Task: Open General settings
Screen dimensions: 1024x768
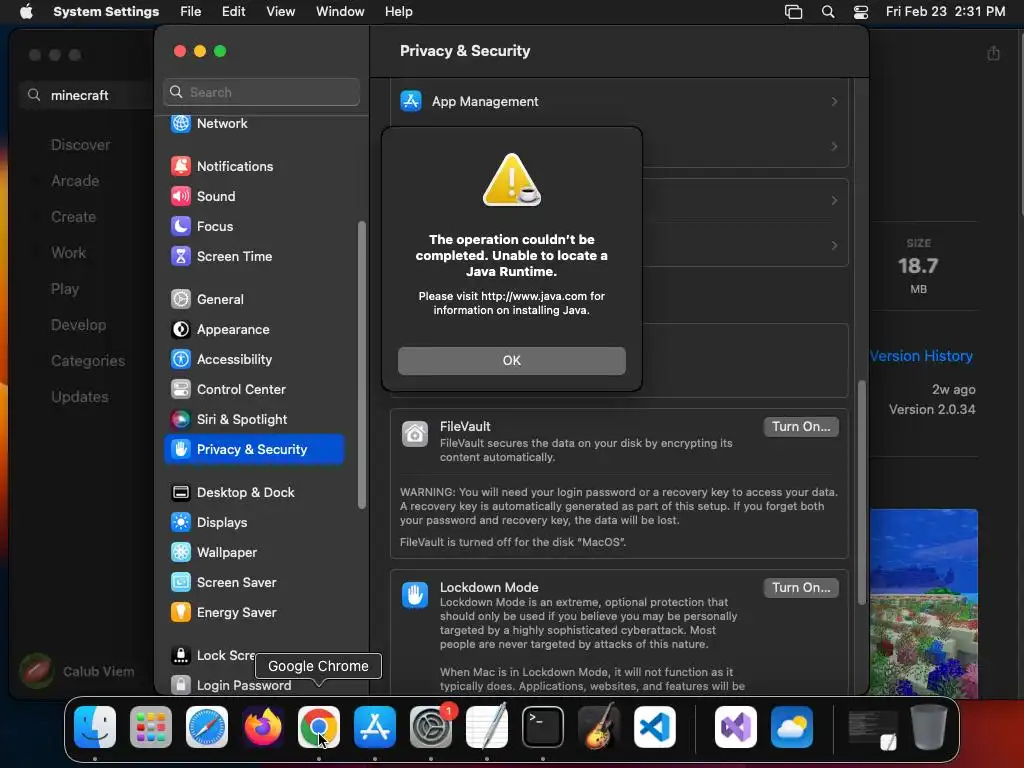Action: click(255, 300)
